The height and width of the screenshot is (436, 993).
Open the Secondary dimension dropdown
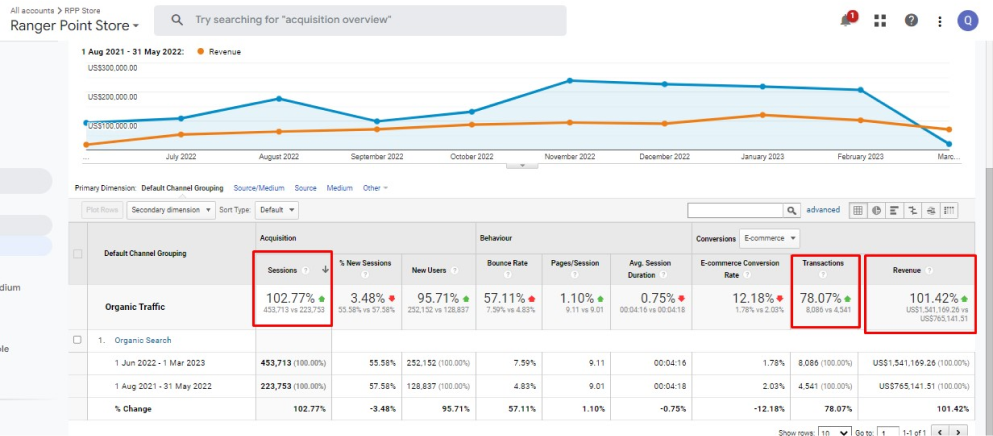click(171, 210)
